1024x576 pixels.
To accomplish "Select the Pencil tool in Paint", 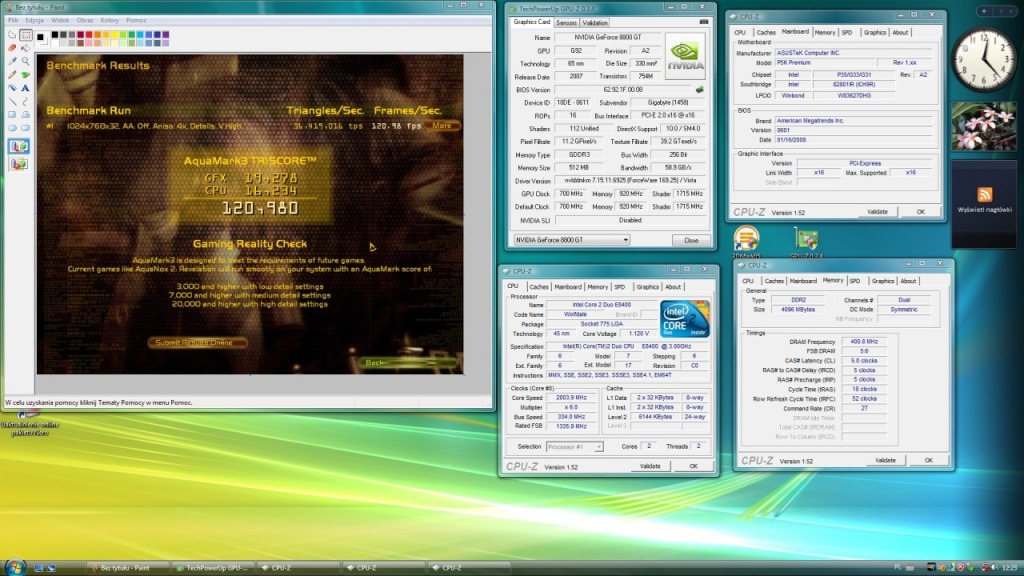I will click(x=12, y=74).
